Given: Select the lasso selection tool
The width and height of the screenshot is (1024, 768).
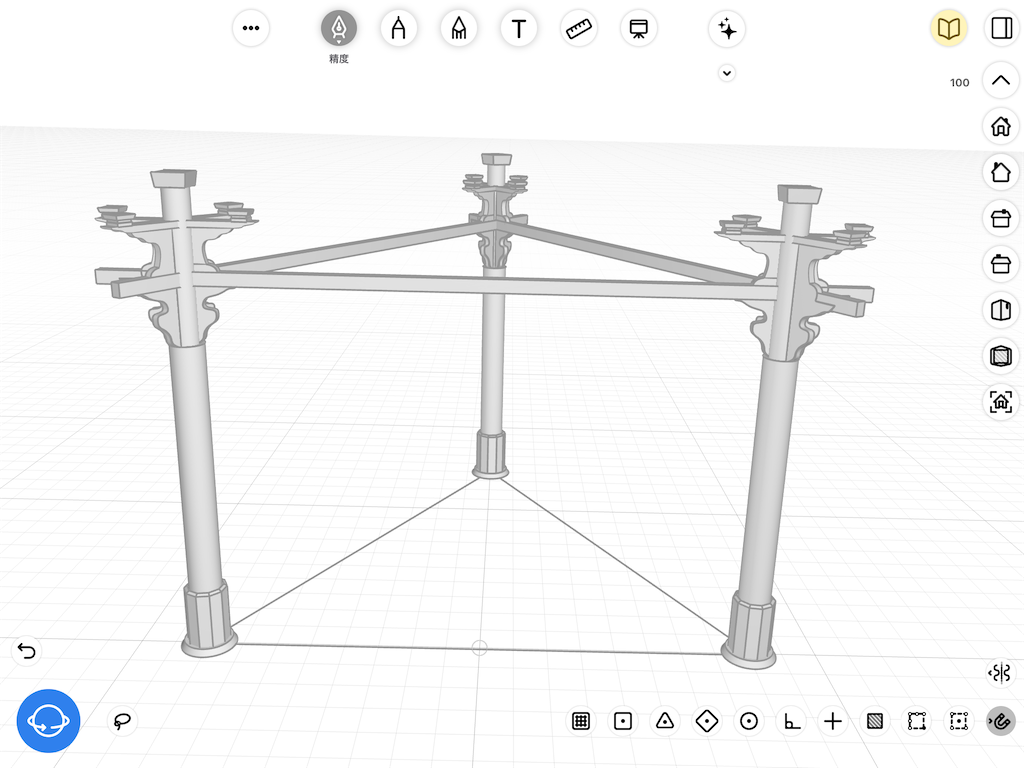Looking at the screenshot, I should coord(122,721).
